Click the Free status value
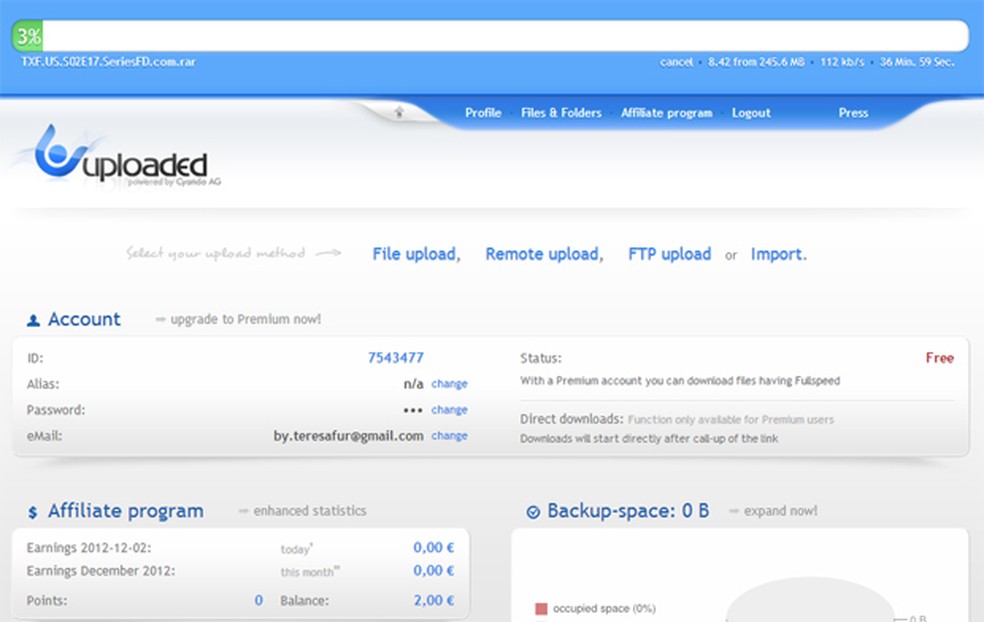984x622 pixels. [939, 358]
